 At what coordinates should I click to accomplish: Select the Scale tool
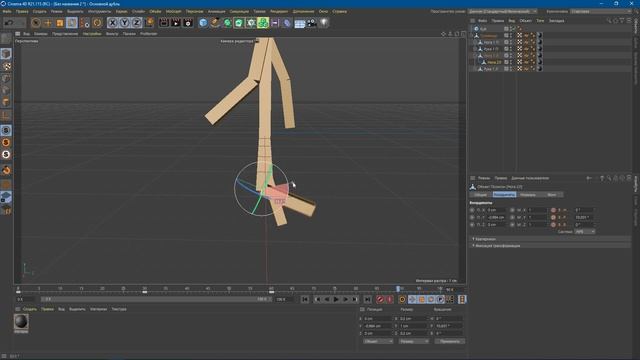coord(60,23)
